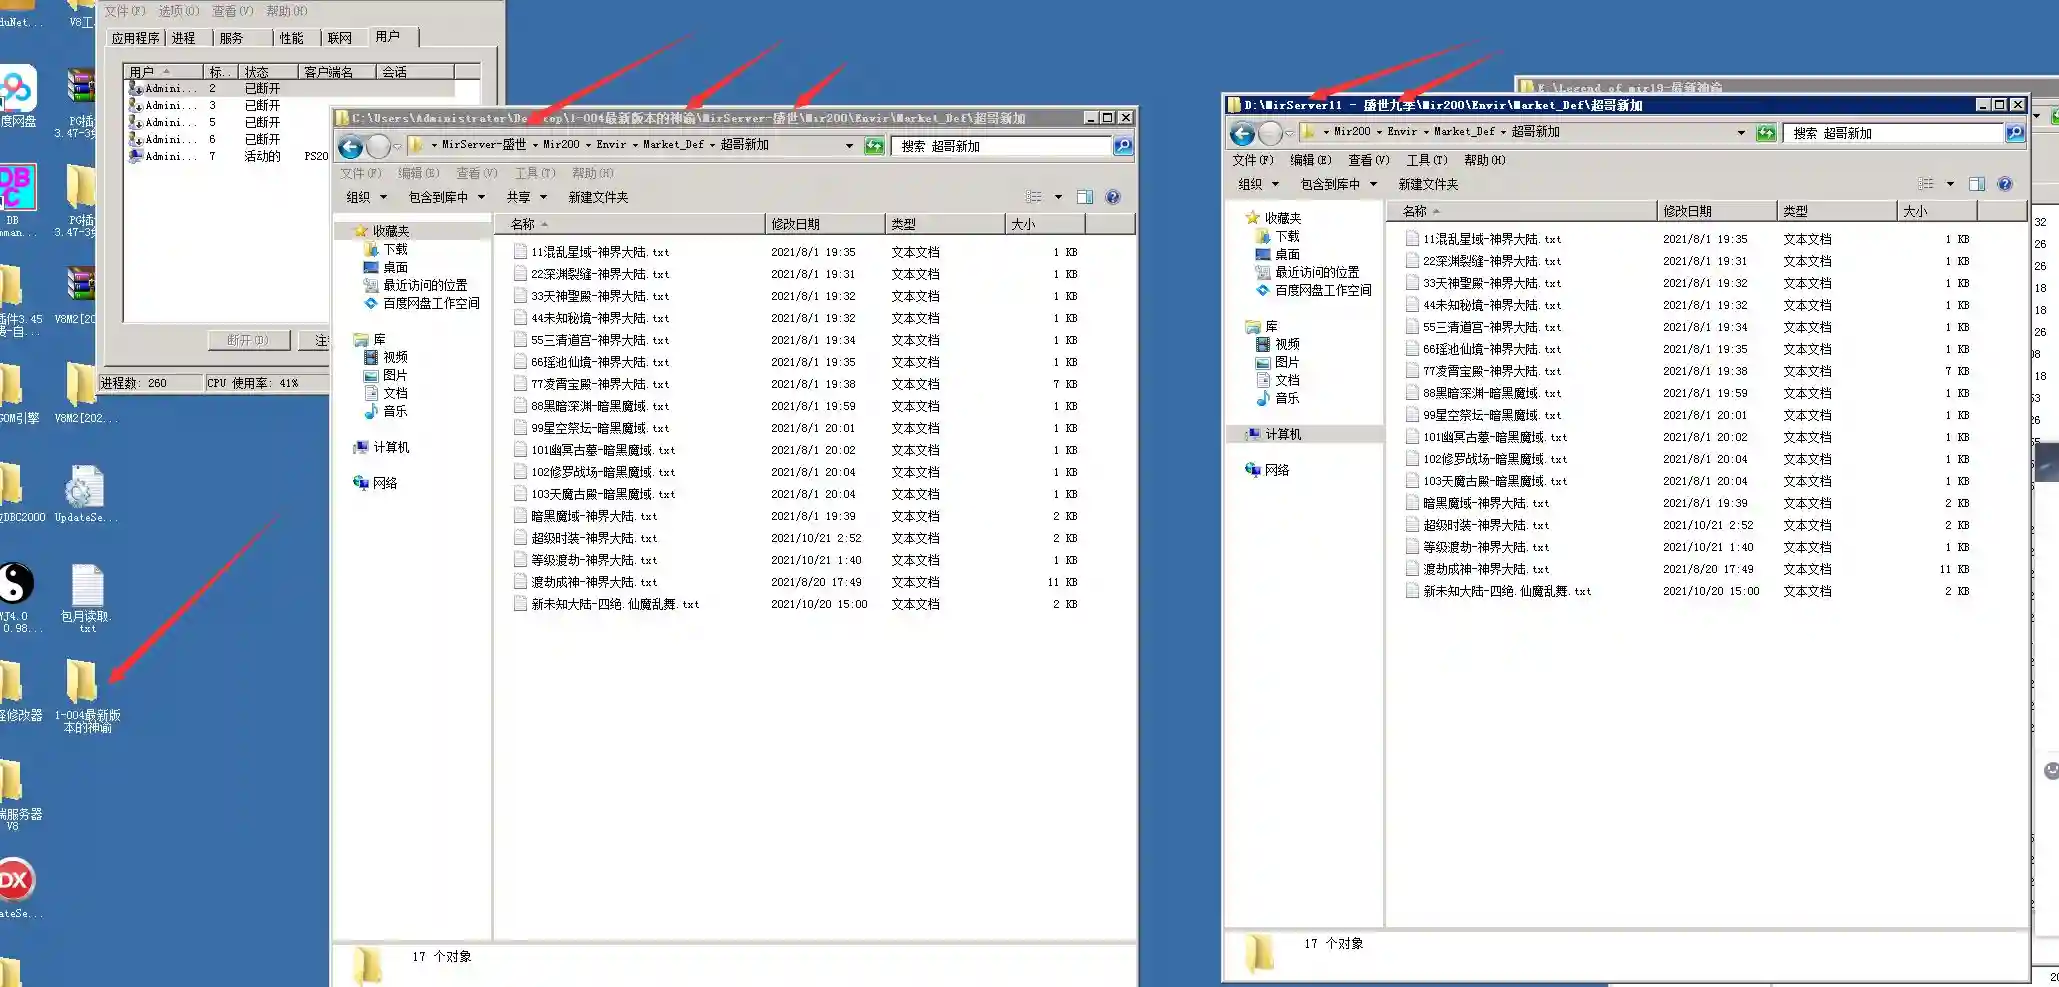Switch to 应用程序 tab in Task Manager
This screenshot has height=987, width=2059.
pyautogui.click(x=136, y=38)
